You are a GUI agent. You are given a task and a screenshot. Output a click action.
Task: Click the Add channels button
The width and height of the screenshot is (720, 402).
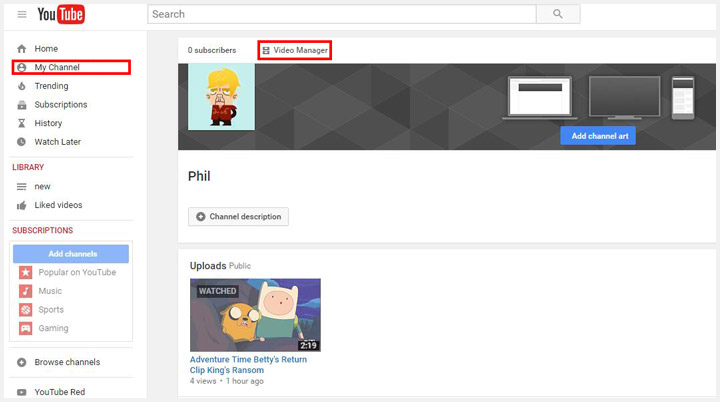click(x=71, y=254)
